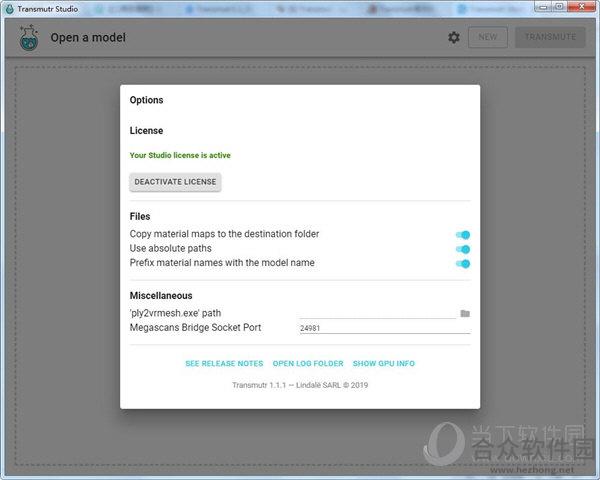Click 'Your Studio license is active' text

(180, 155)
